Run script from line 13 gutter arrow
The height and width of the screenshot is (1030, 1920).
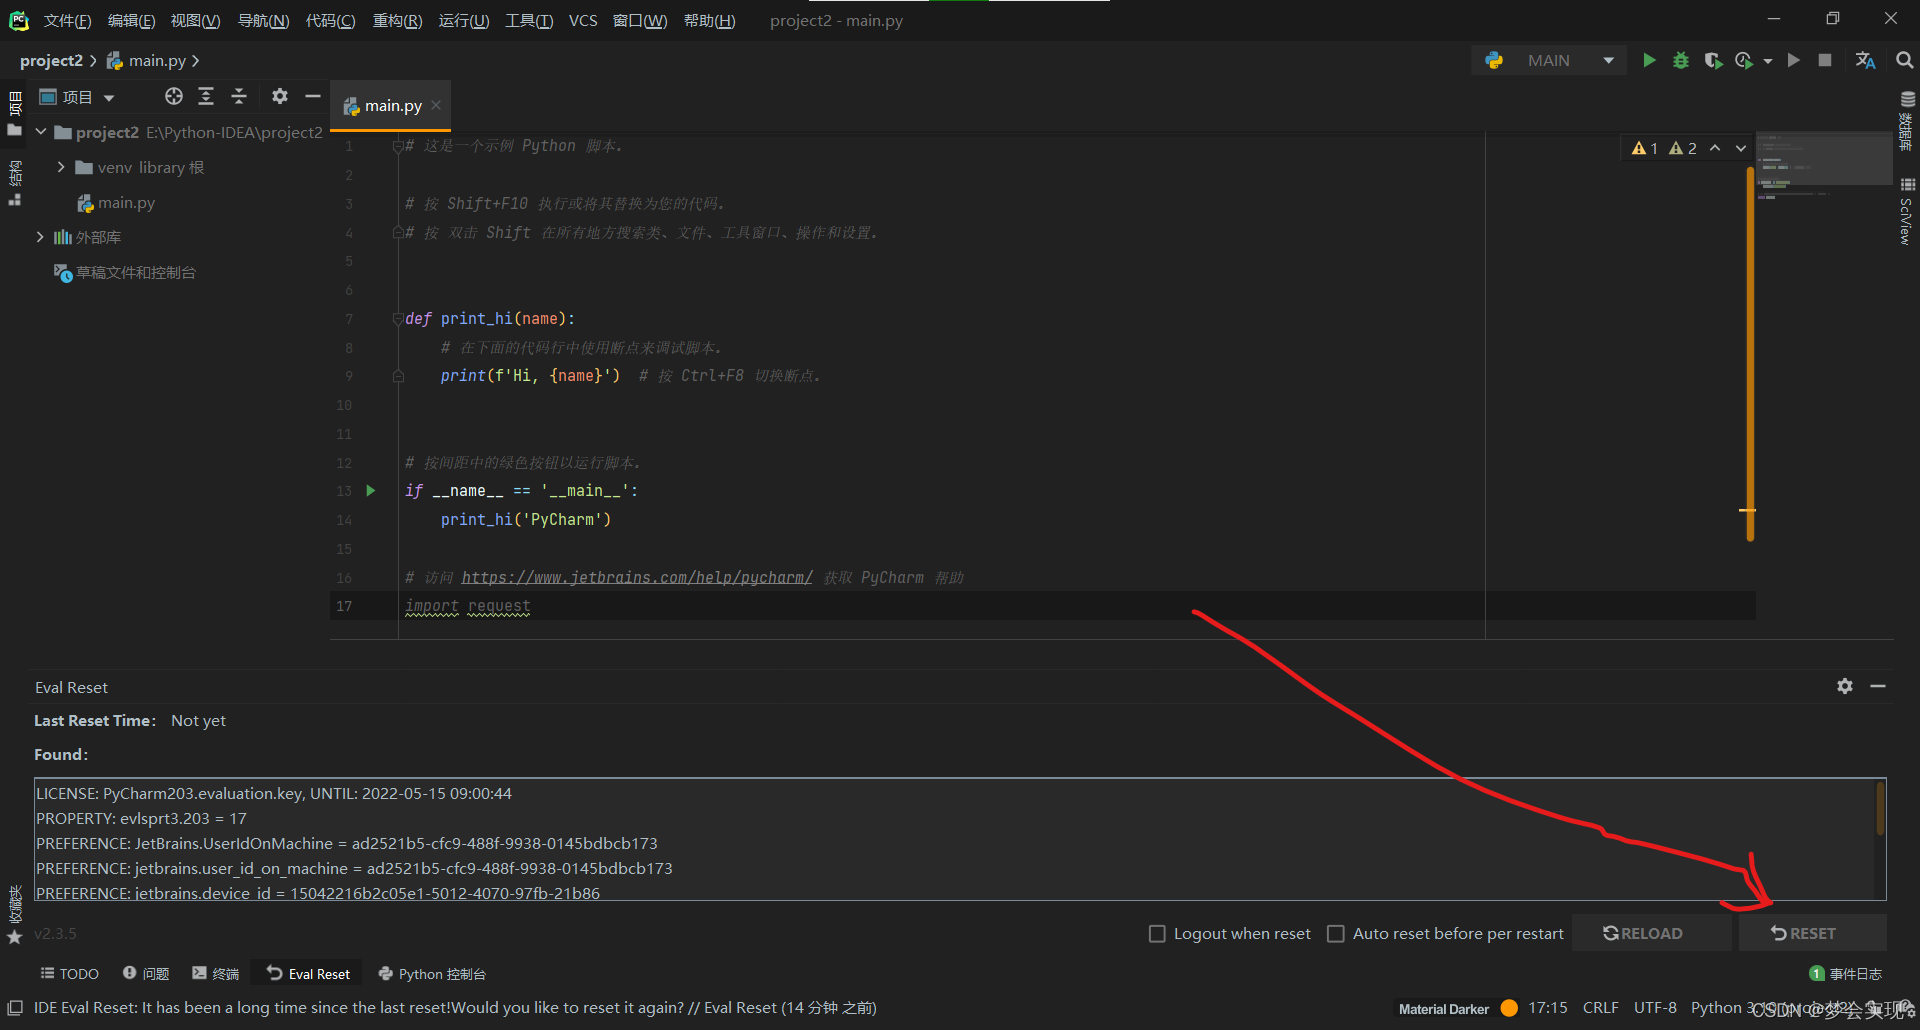coord(371,491)
